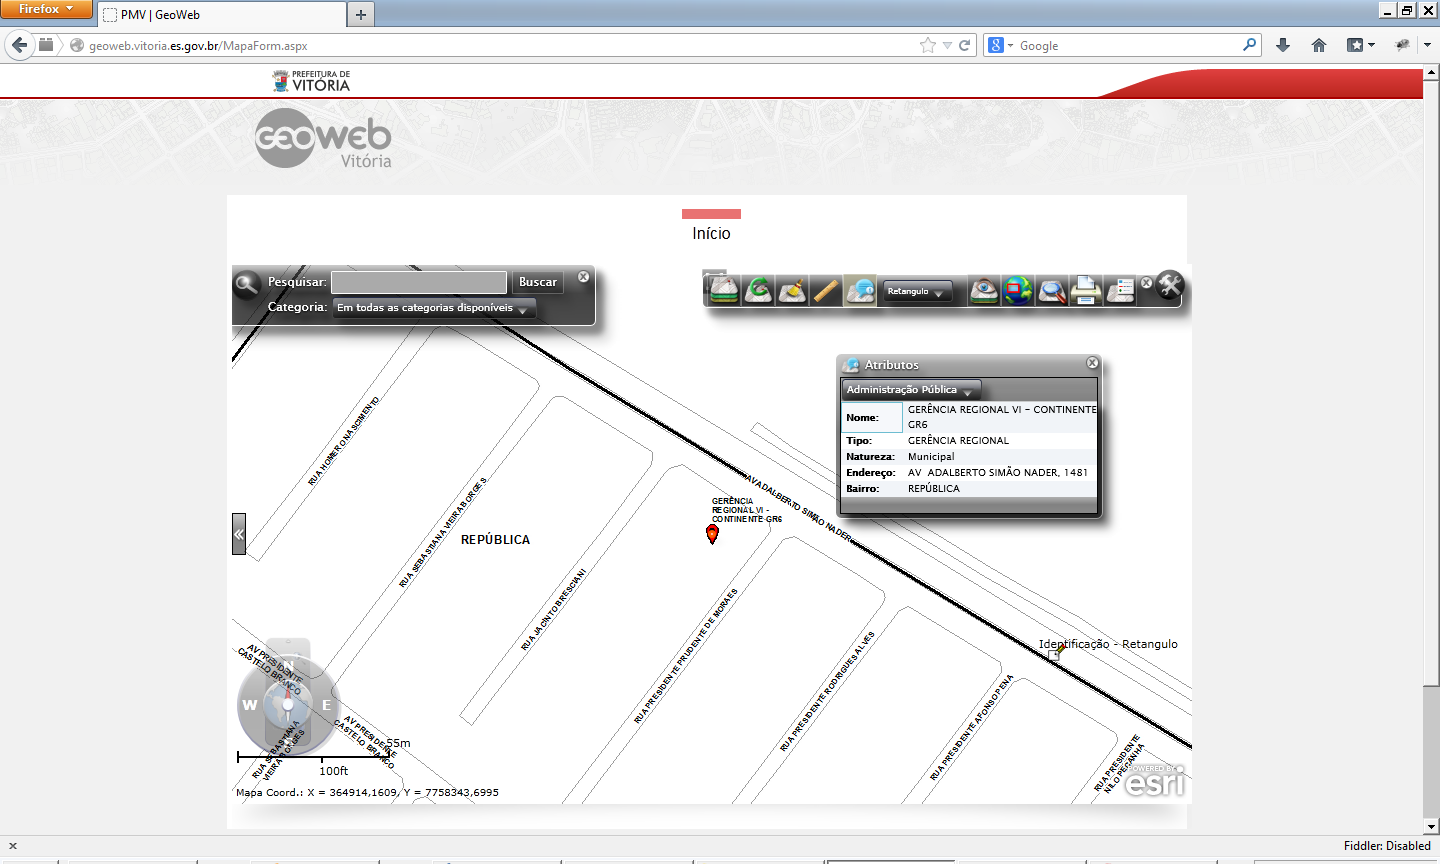Click the wrench and screwdriver tools icon
The height and width of the screenshot is (864, 1440).
[x=1170, y=285]
